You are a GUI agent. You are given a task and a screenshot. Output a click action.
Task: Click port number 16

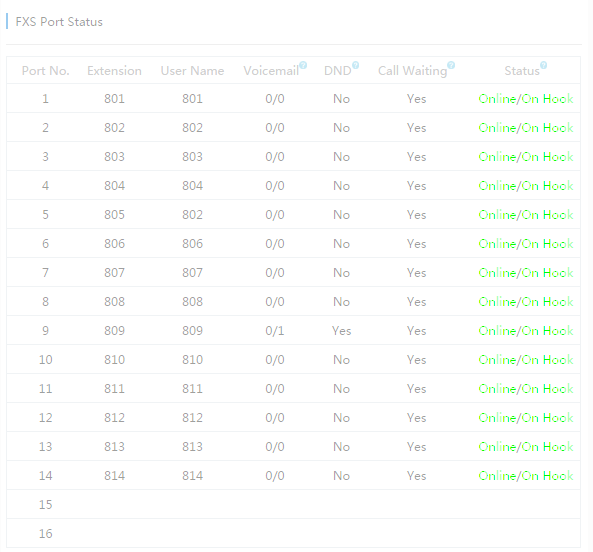point(45,533)
